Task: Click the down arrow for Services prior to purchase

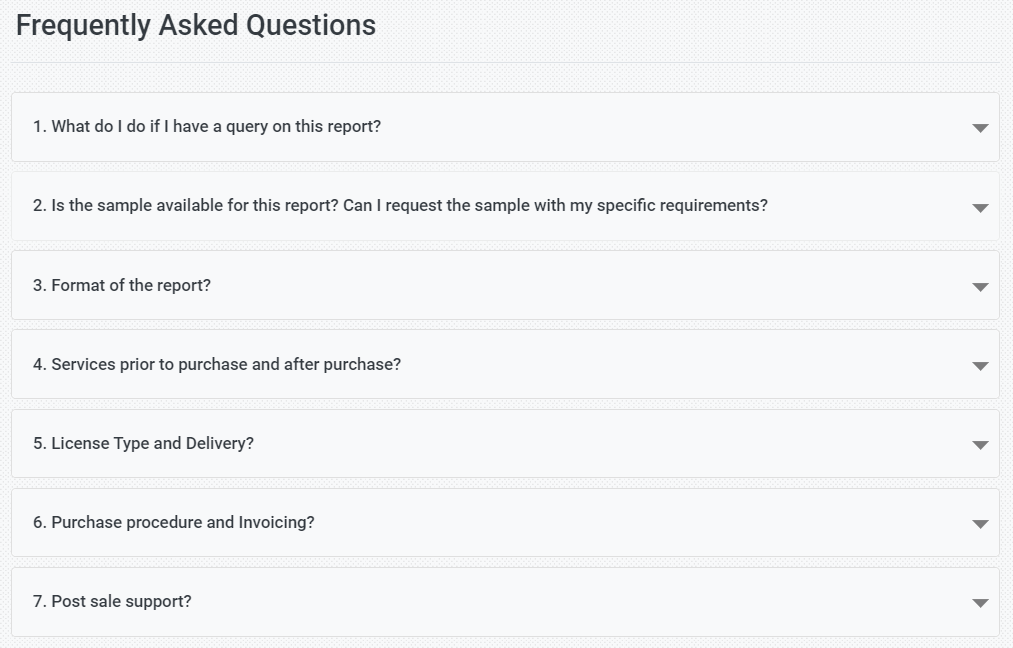Action: pos(980,366)
